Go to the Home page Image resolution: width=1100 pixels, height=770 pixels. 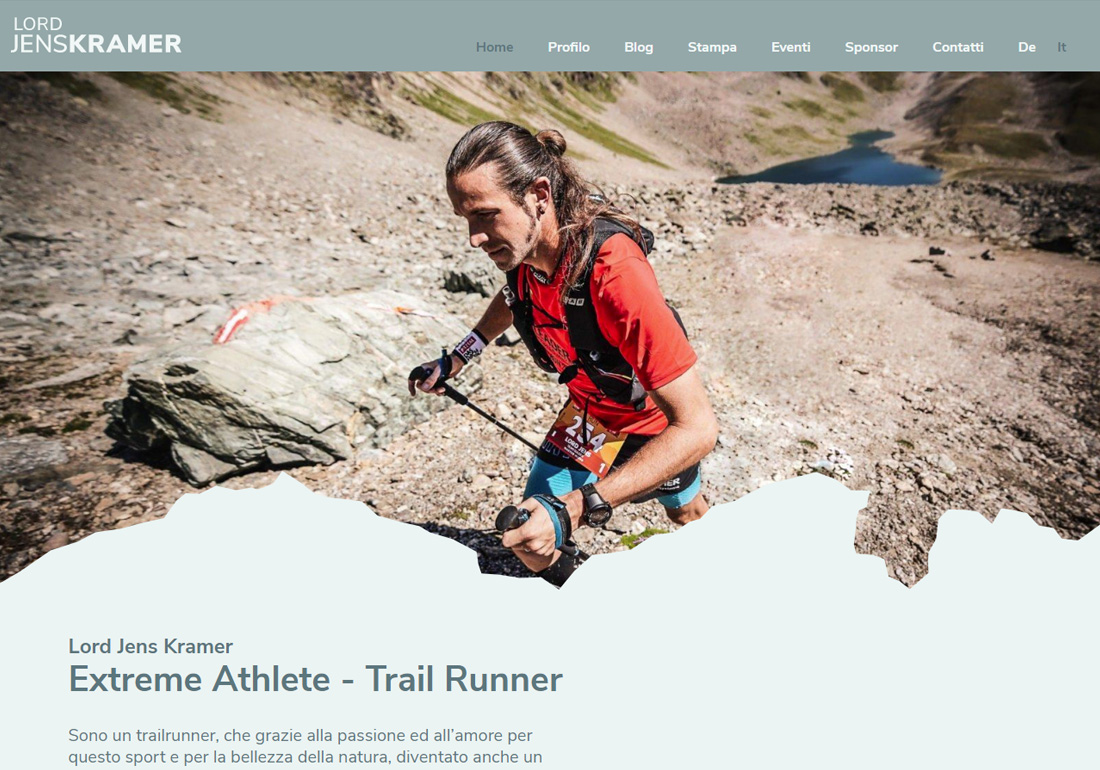click(495, 47)
